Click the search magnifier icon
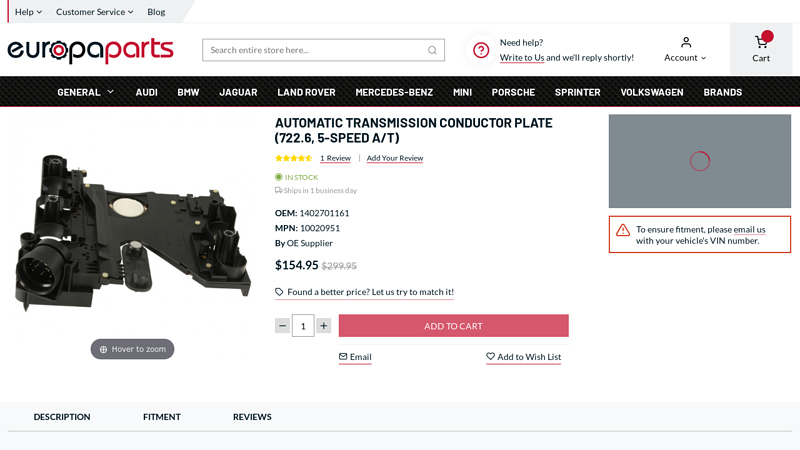The height and width of the screenshot is (450, 800). [432, 50]
